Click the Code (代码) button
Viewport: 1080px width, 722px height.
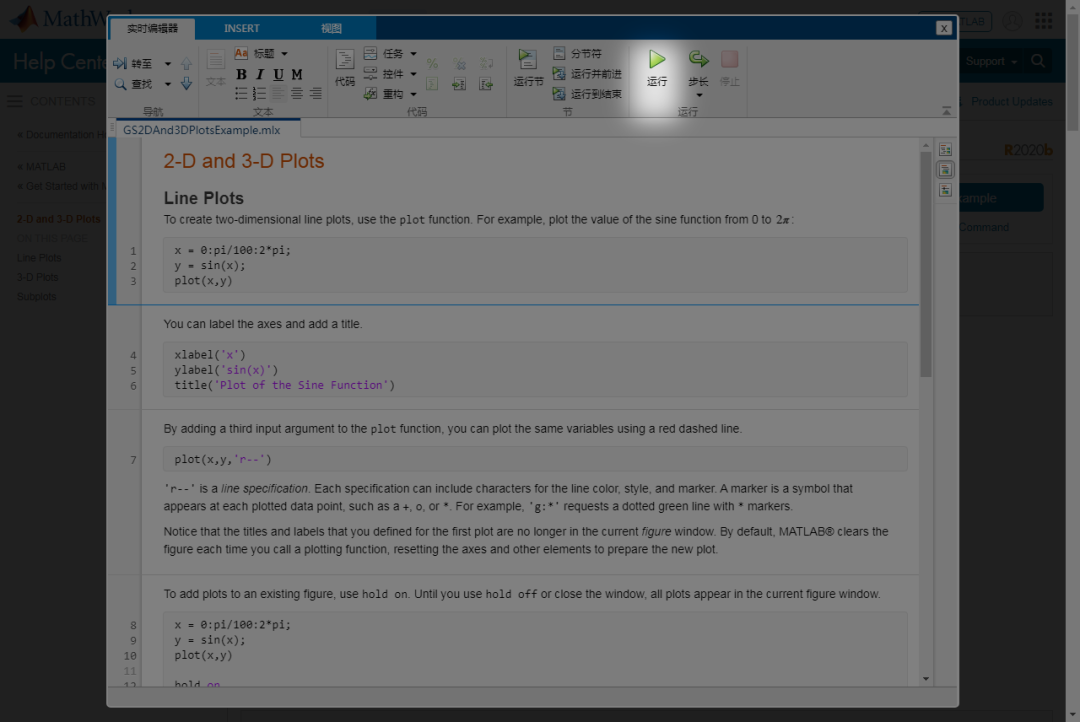point(345,68)
